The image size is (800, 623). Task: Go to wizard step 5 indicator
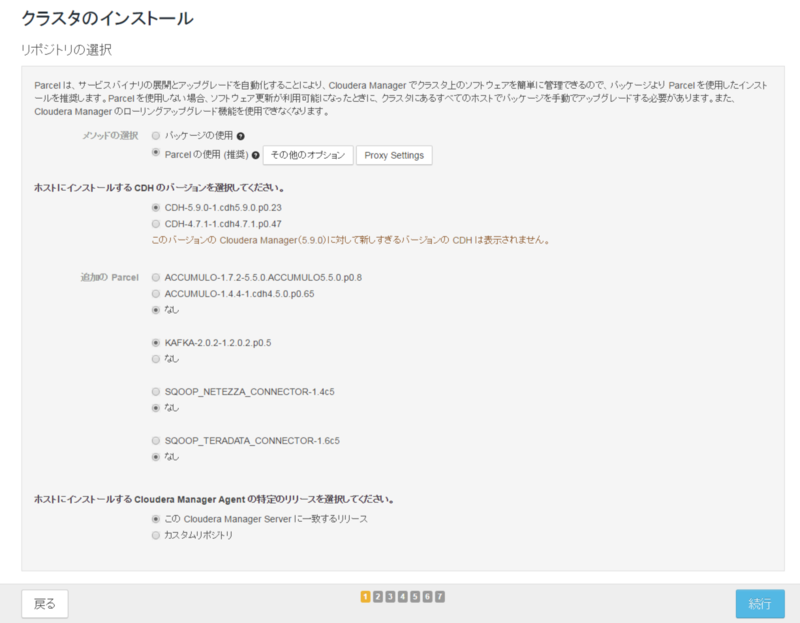[x=415, y=596]
